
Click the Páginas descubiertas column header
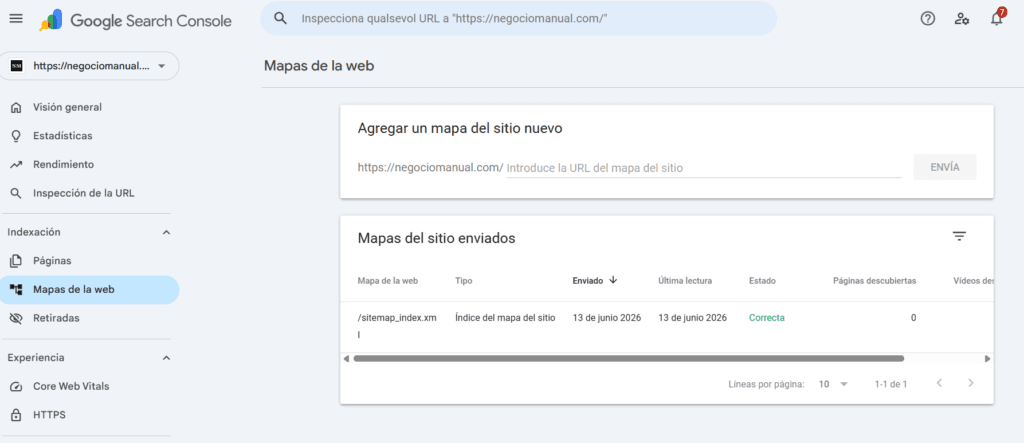tap(874, 280)
